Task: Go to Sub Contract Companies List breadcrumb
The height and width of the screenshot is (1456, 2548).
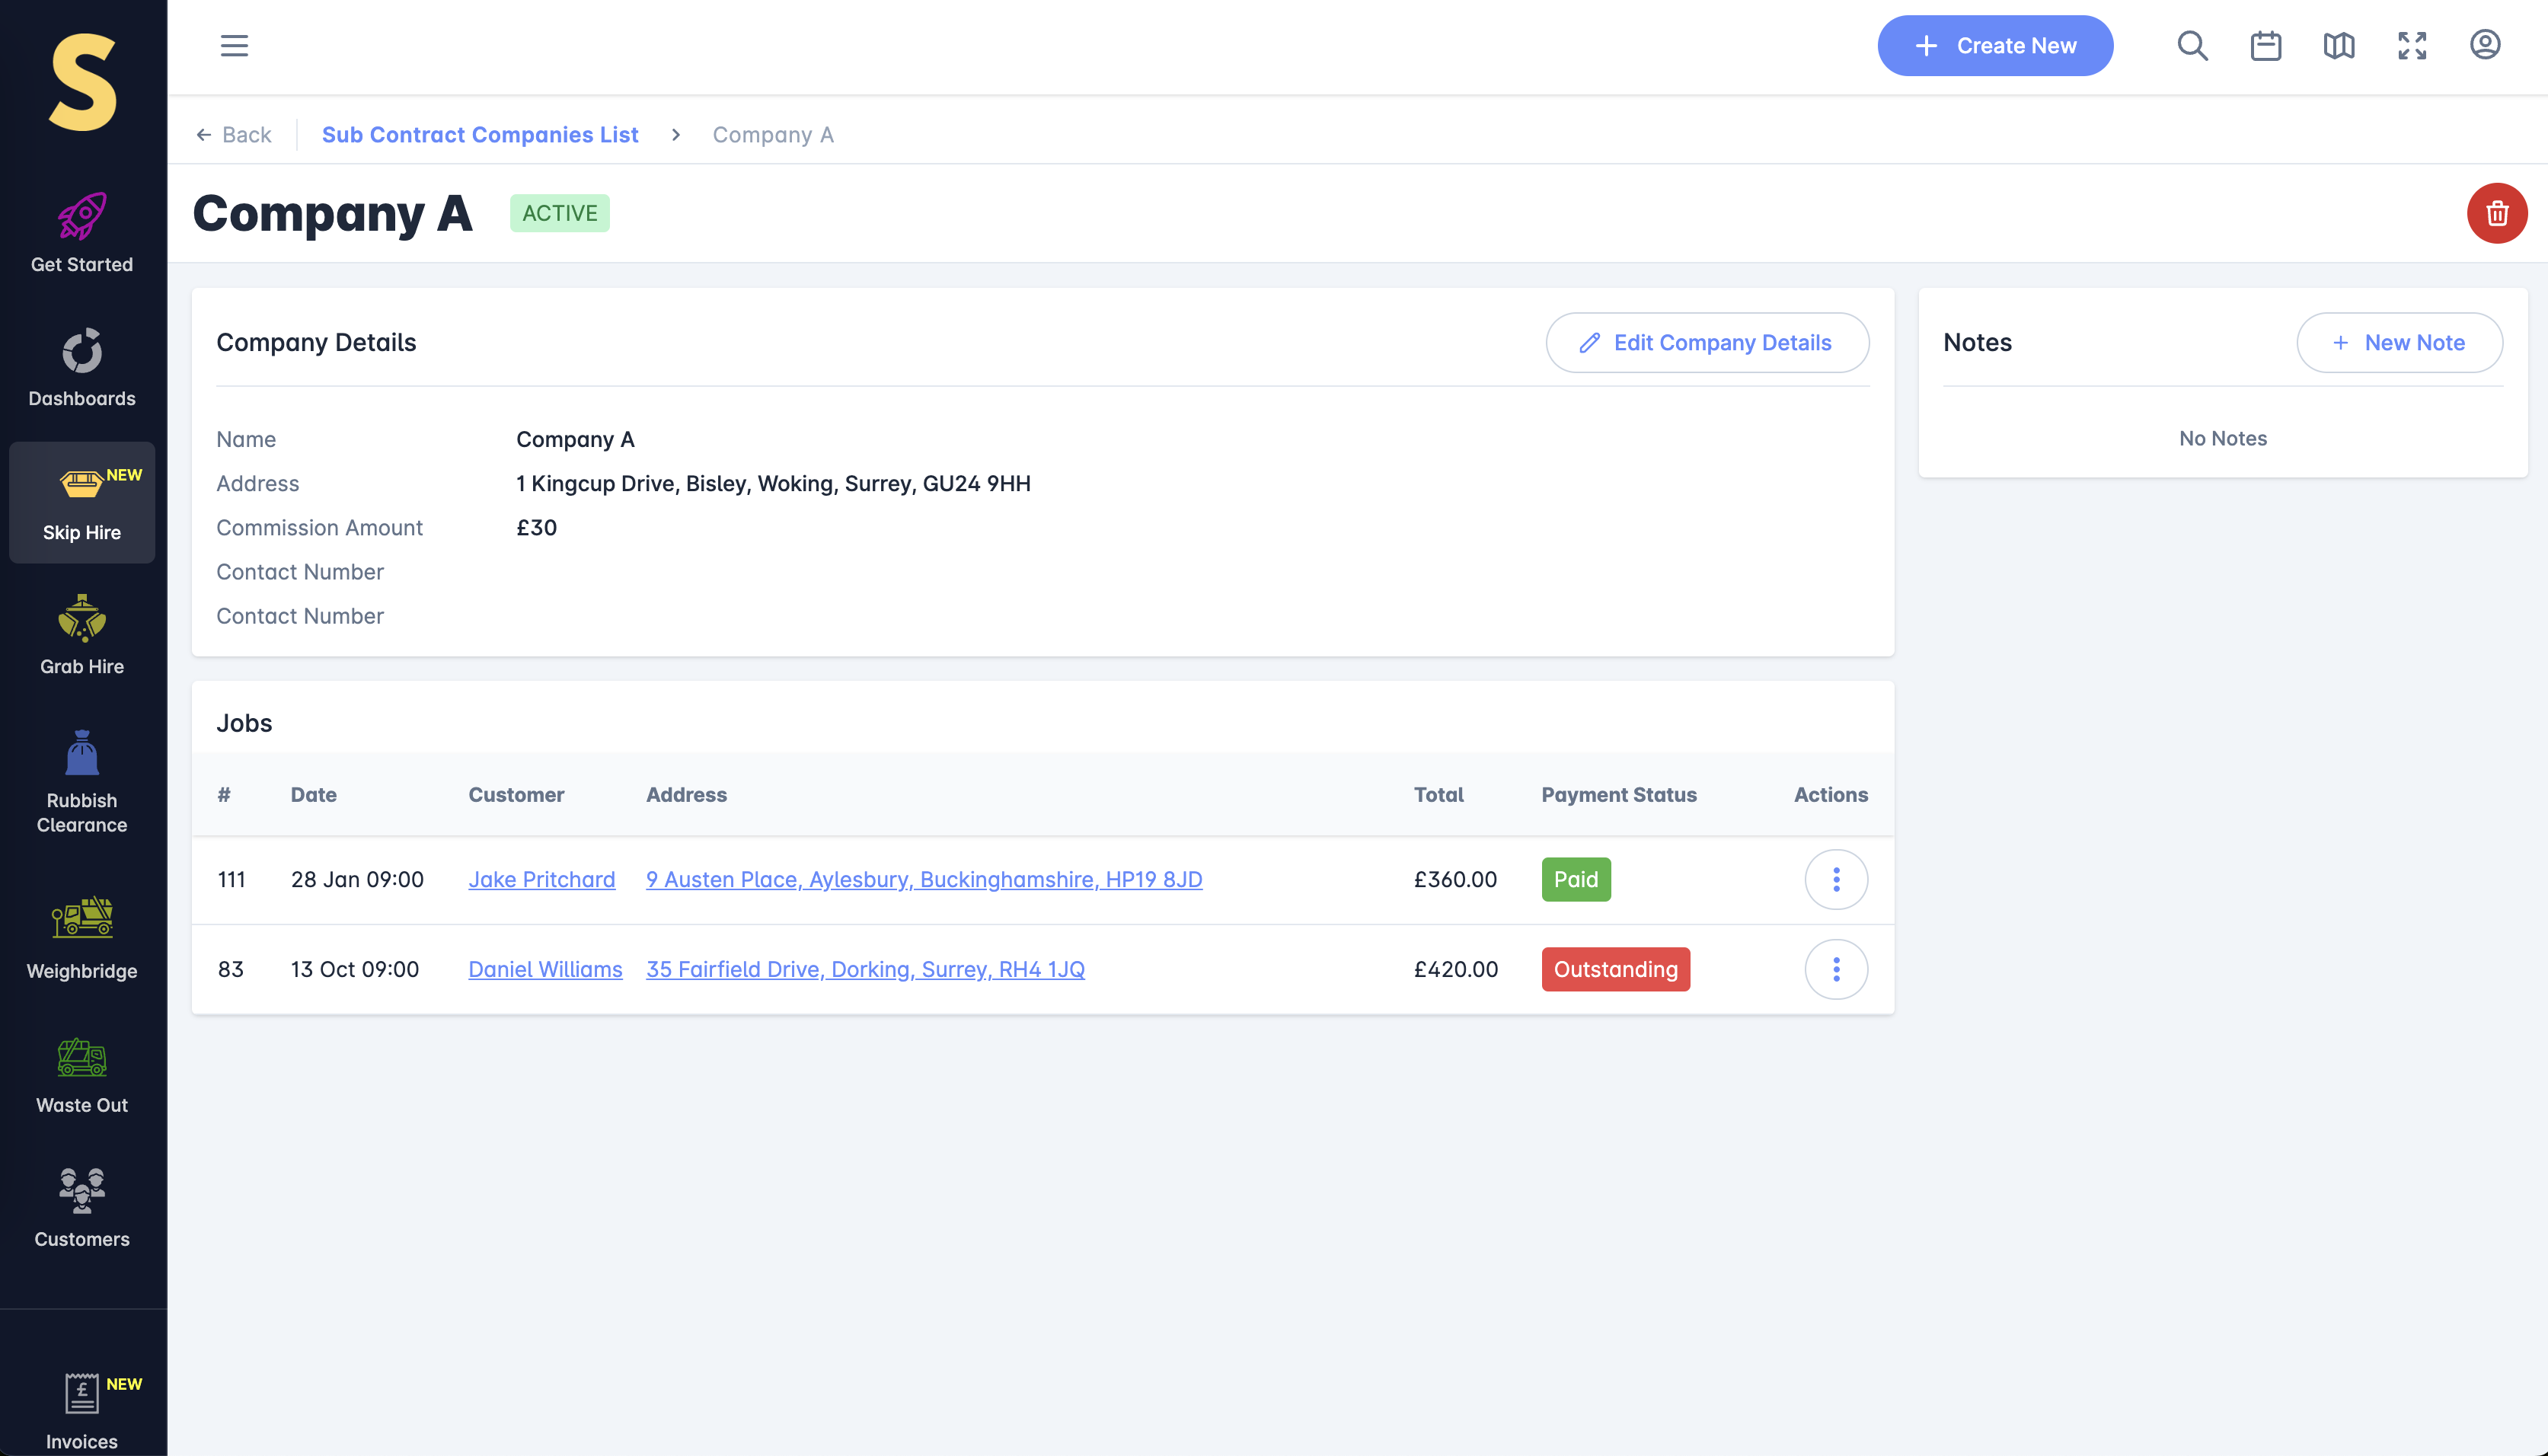Action: 480,135
